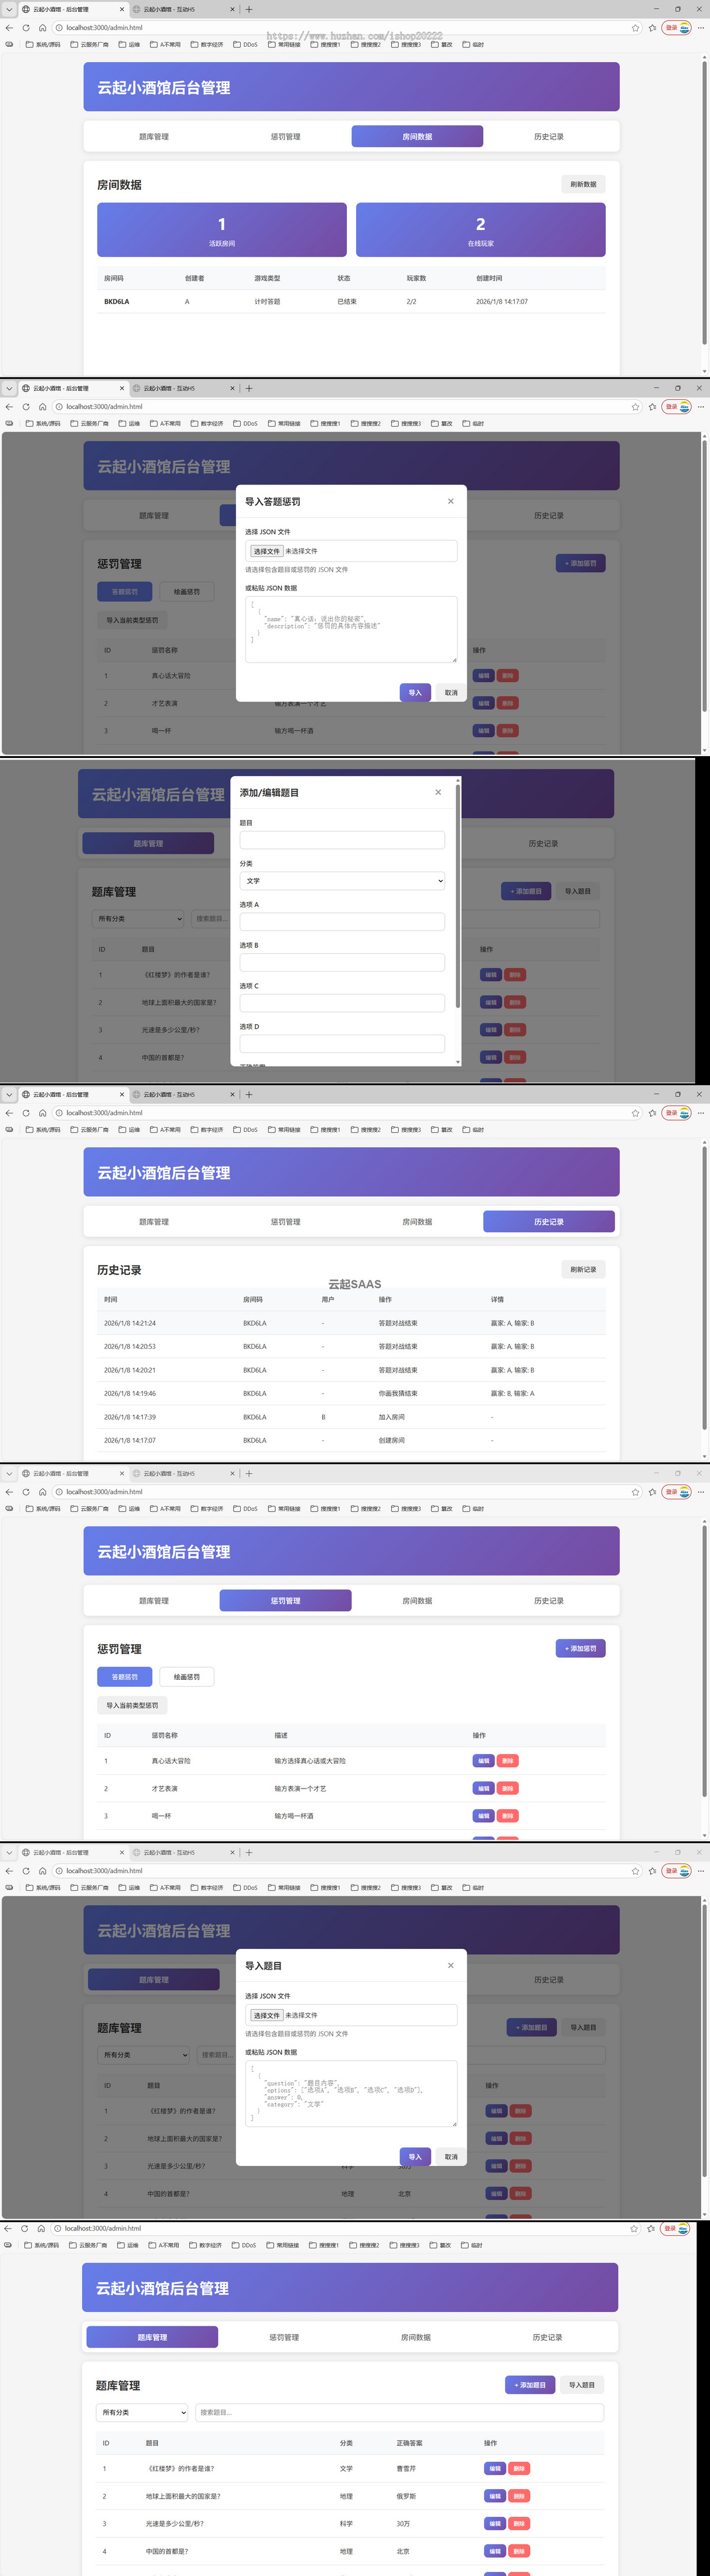Click 选择文件 in the 导入题目 dialog

pyautogui.click(x=267, y=2015)
